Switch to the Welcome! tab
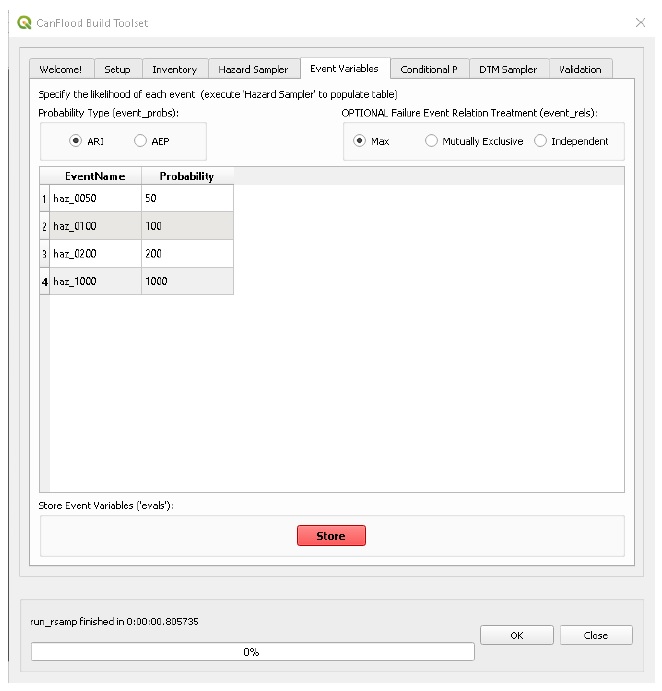The width and height of the screenshot is (662, 691). pos(61,69)
